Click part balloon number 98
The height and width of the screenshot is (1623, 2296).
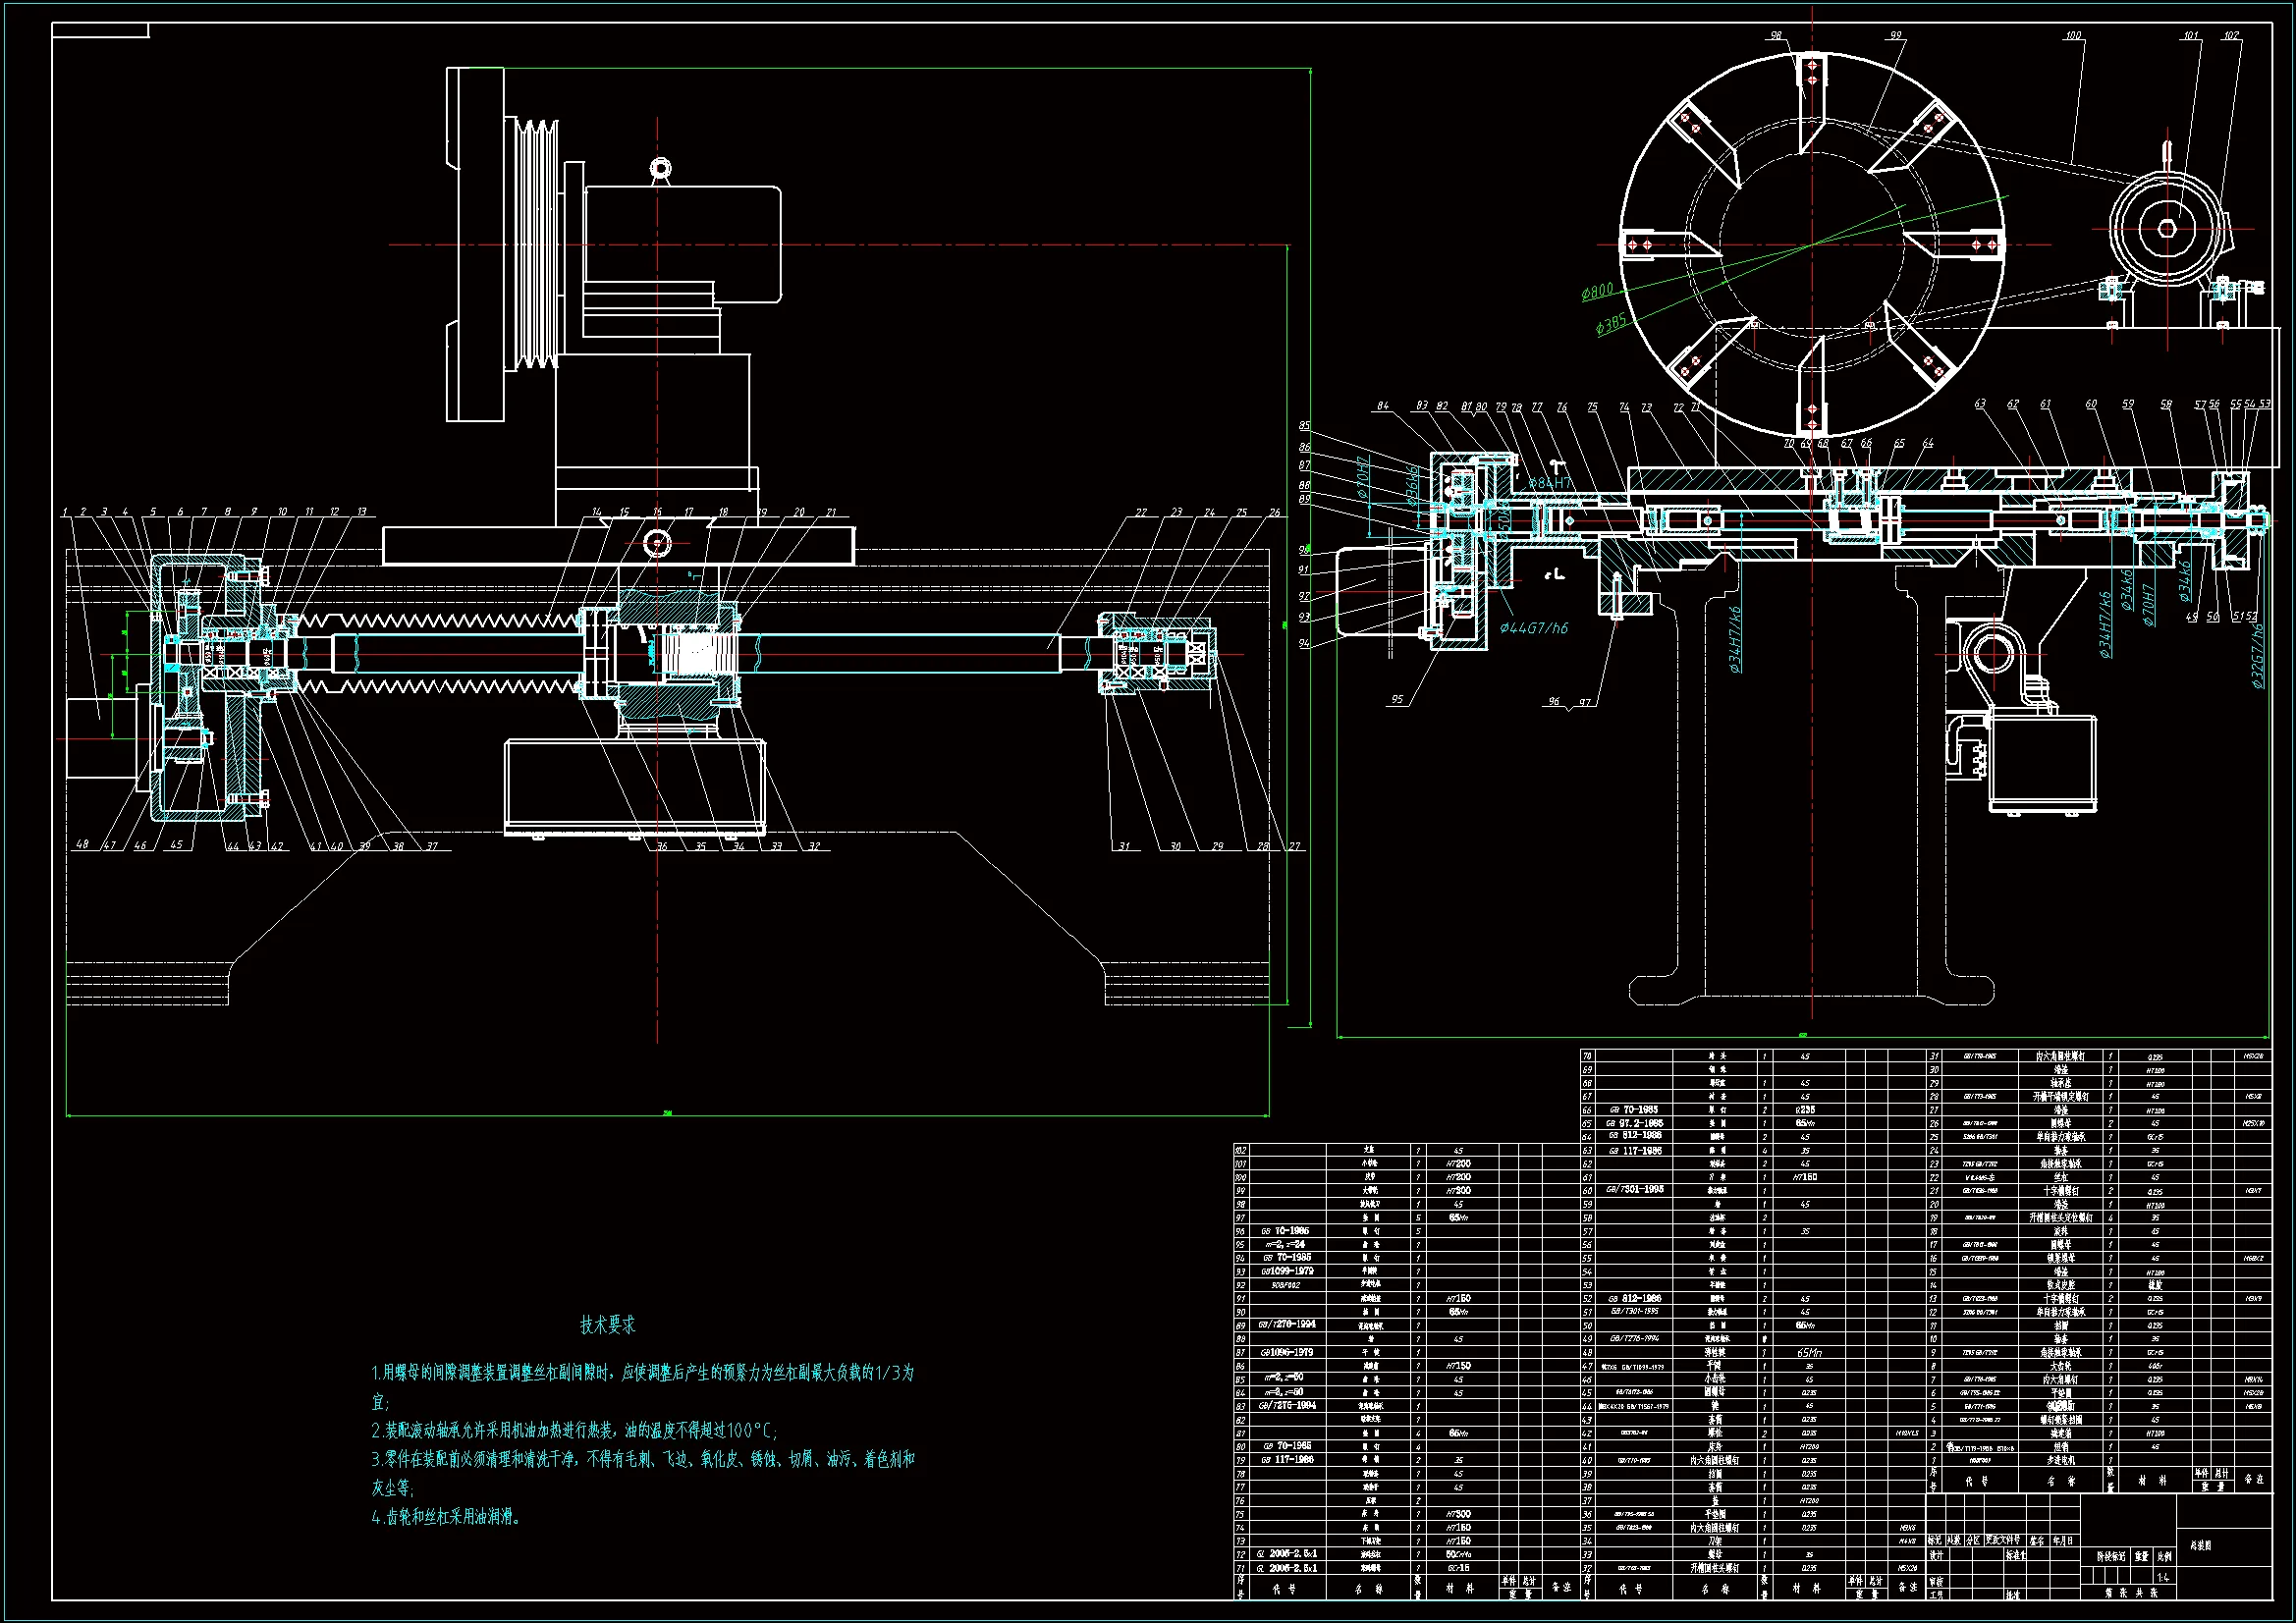(x=1776, y=35)
